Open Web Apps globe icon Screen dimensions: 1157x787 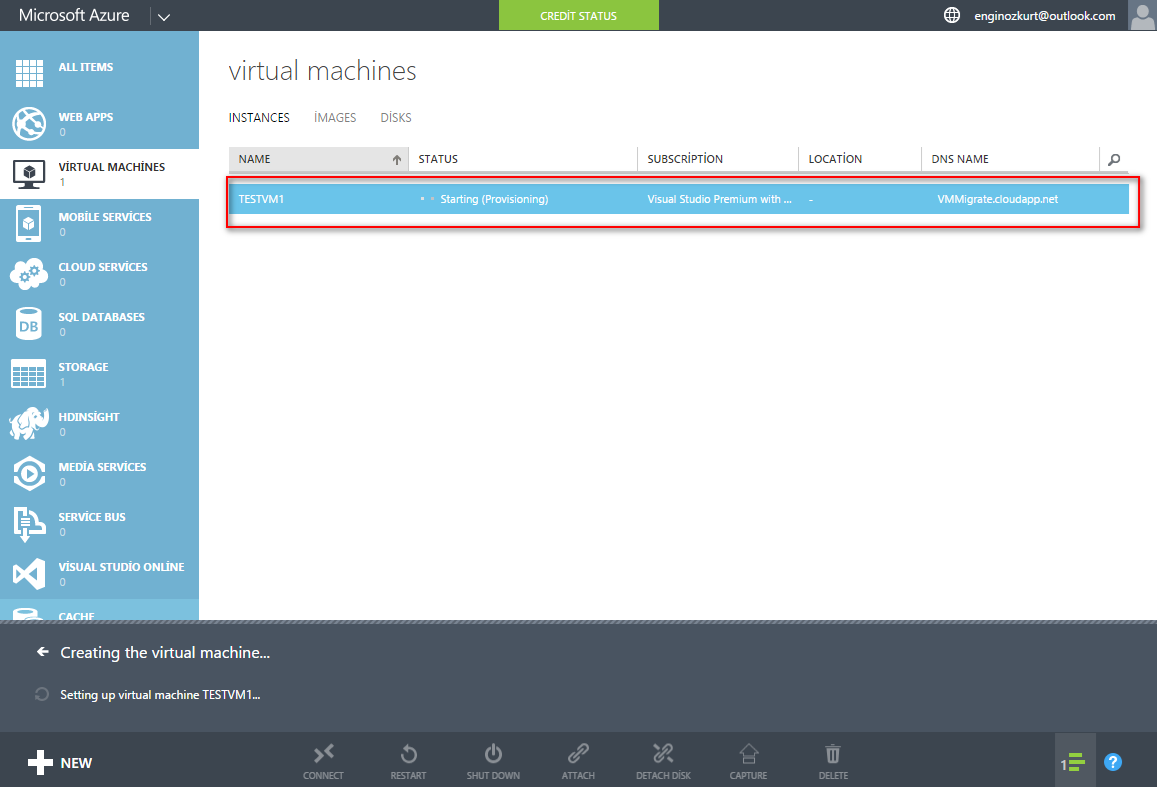coord(29,123)
